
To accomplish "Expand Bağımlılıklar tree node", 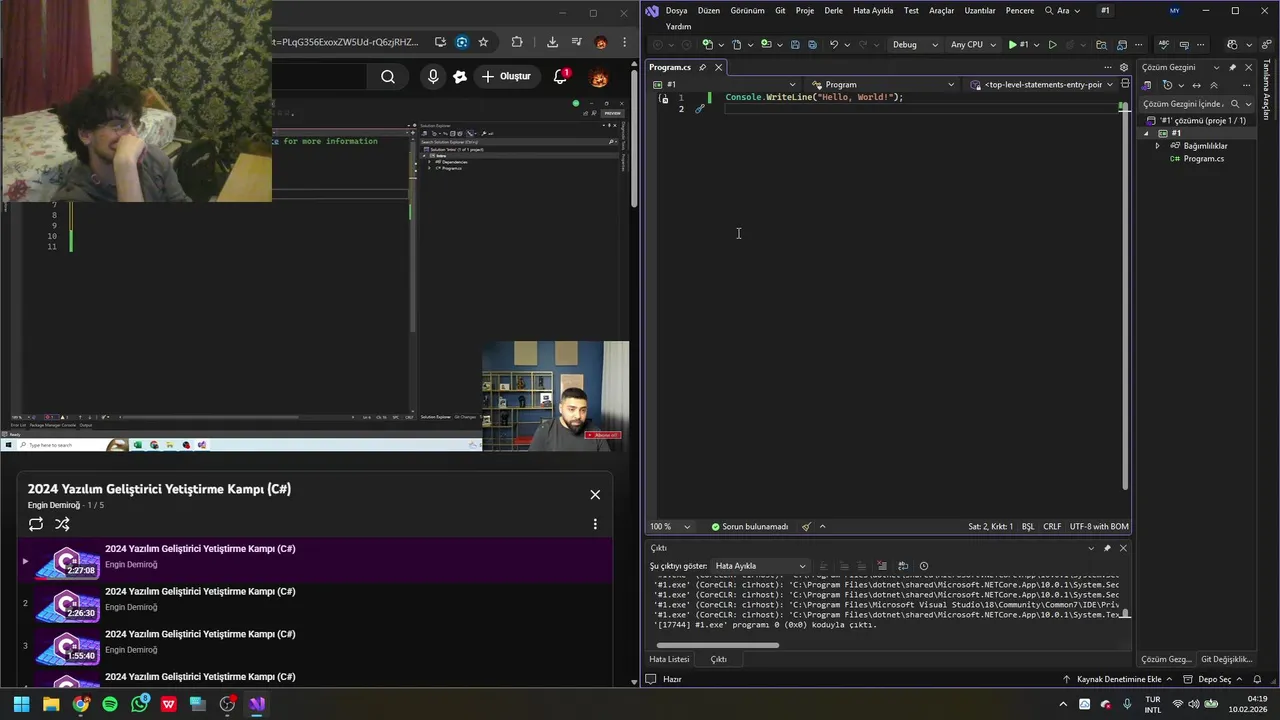I will point(1158,146).
